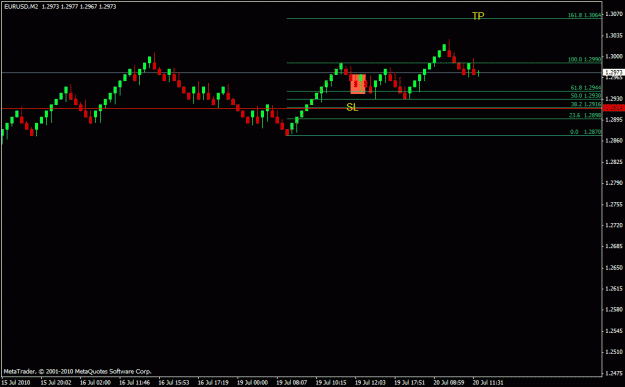The image size is (625, 387).
Task: Click price scale value 1.2615
Action: pyautogui.click(x=614, y=289)
